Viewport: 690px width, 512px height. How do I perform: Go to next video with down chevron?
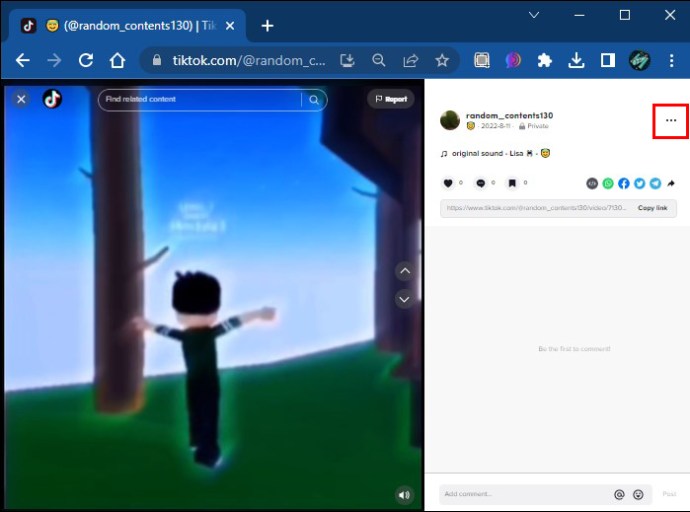pyautogui.click(x=404, y=300)
